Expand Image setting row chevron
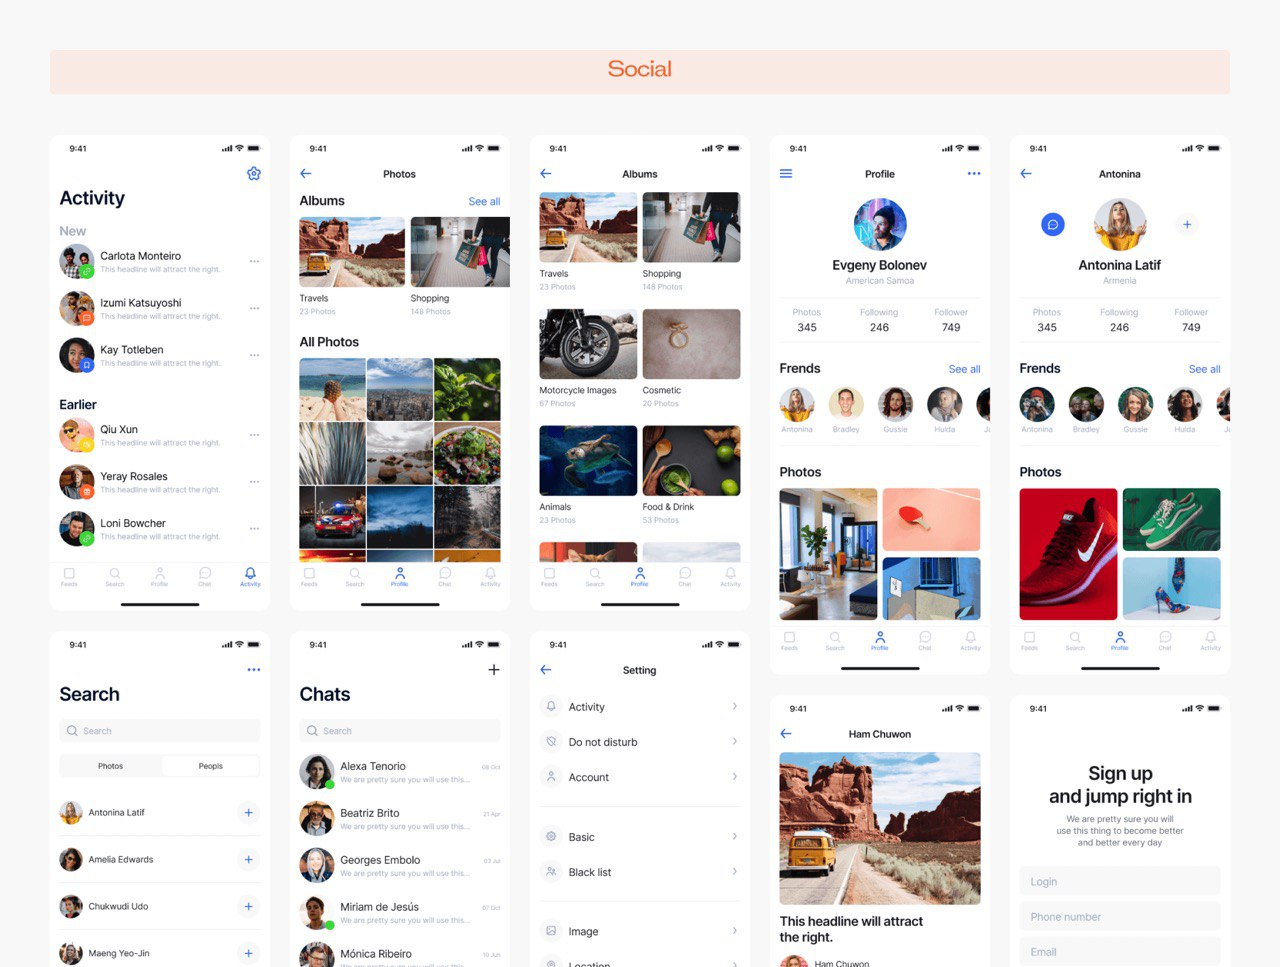Image resolution: width=1280 pixels, height=967 pixels. 735,930
